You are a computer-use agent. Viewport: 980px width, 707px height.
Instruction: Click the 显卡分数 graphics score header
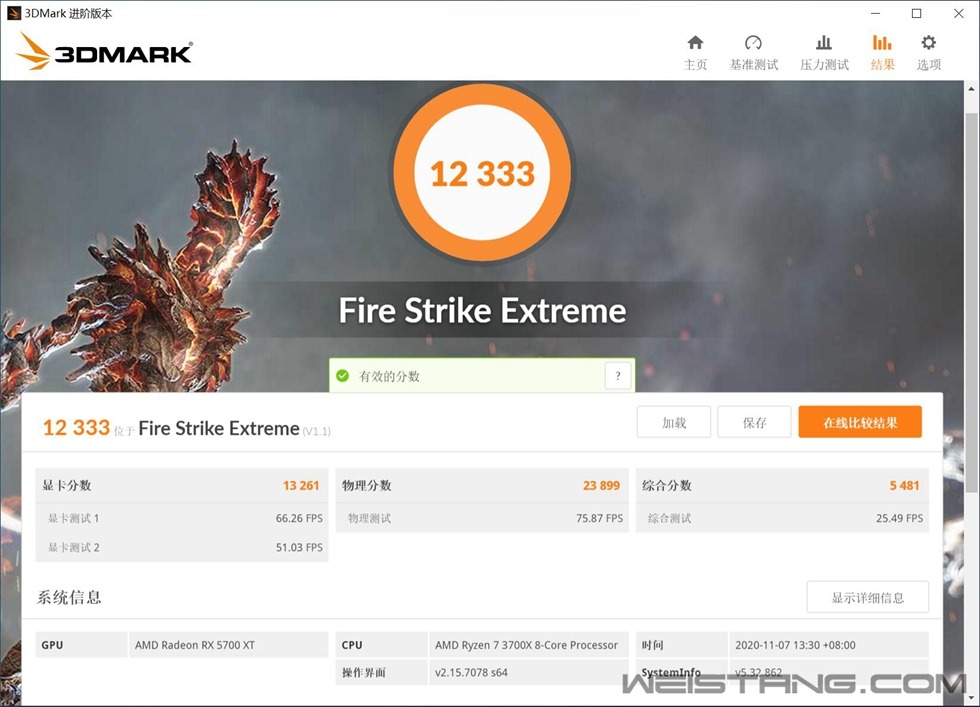point(67,485)
